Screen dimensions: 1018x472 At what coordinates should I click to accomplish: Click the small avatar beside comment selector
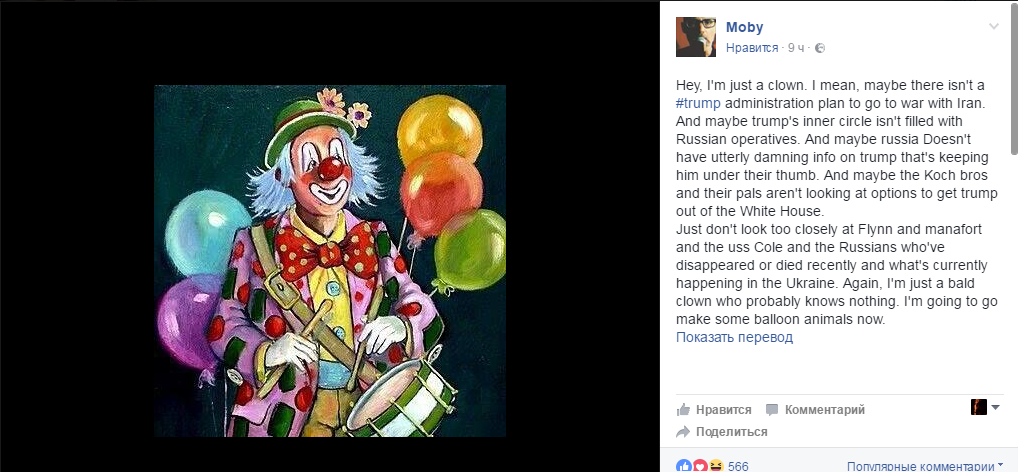pos(979,407)
